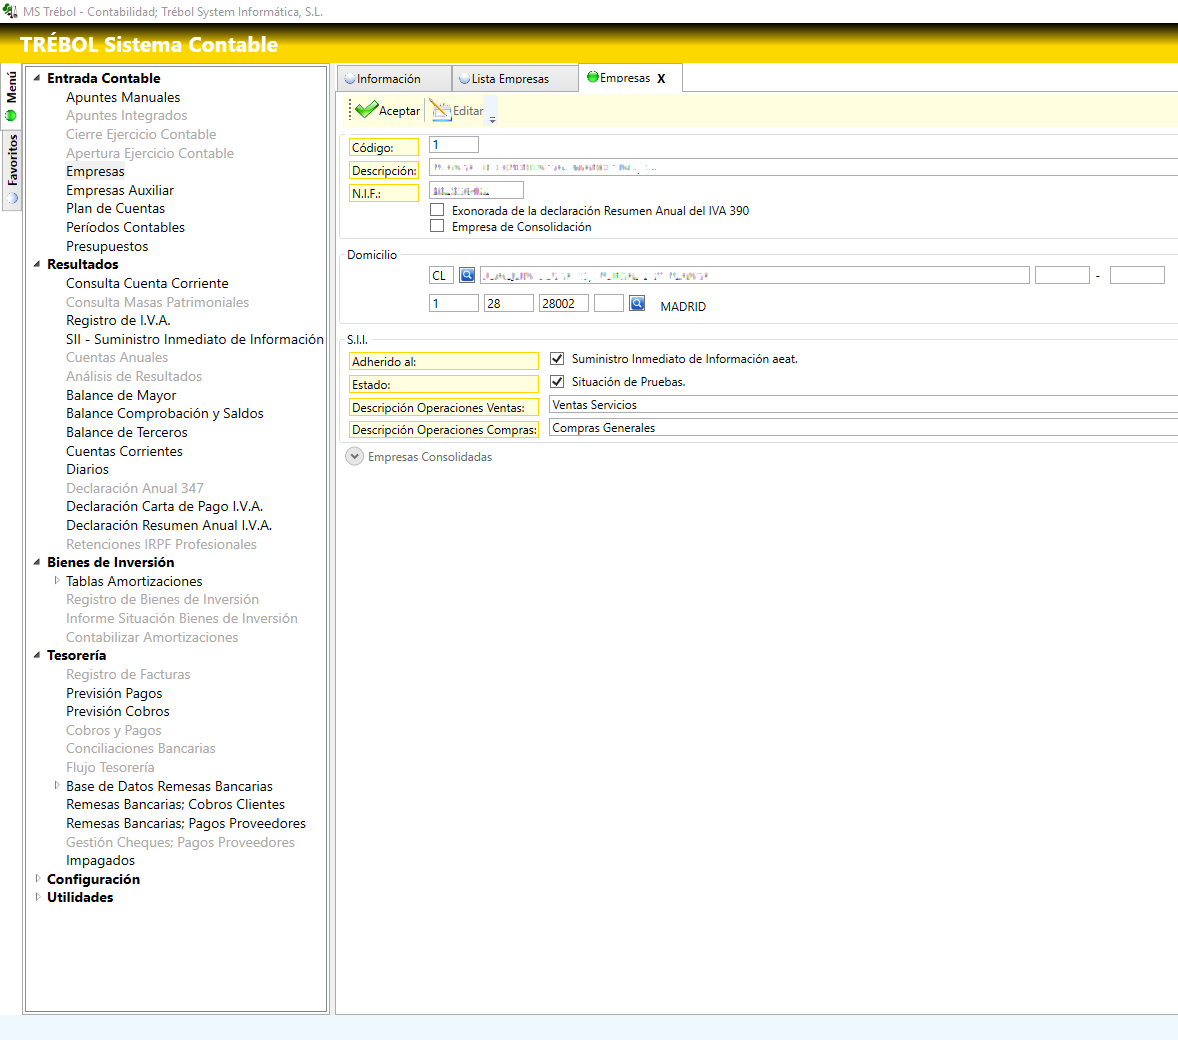Click the Empresas tab green indicator icon
This screenshot has width=1178, height=1040.
(592, 77)
